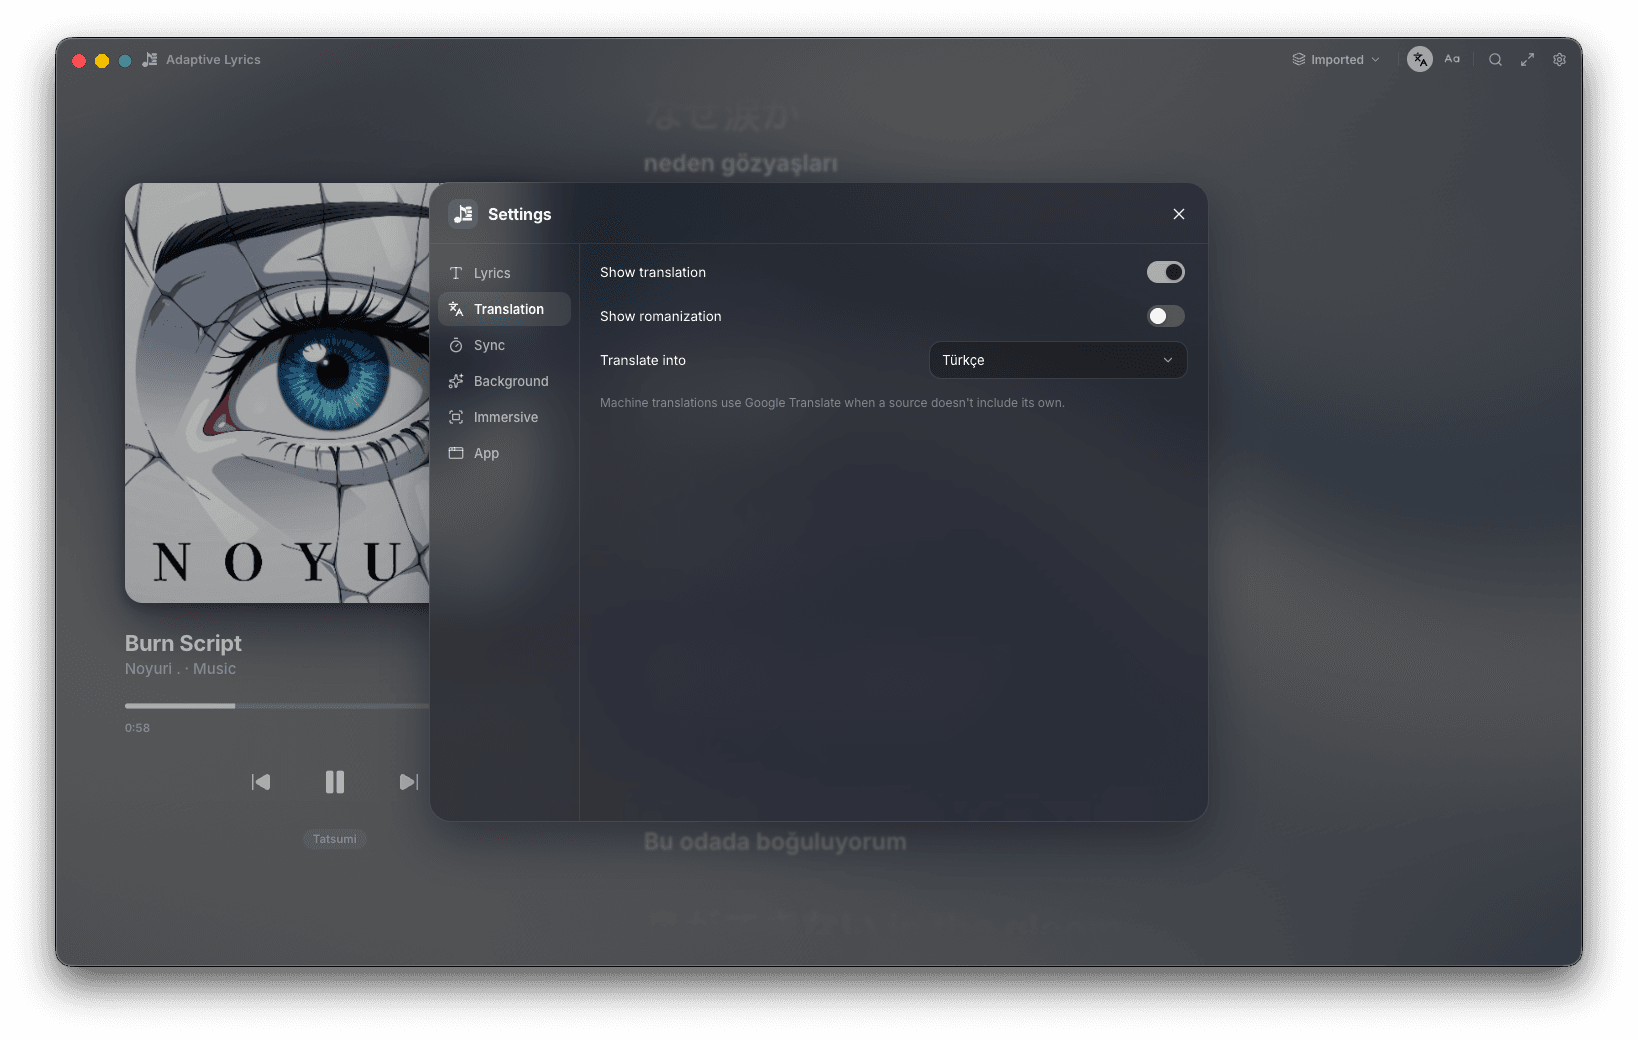Skip to the previous track
1638x1040 pixels.
(261, 782)
